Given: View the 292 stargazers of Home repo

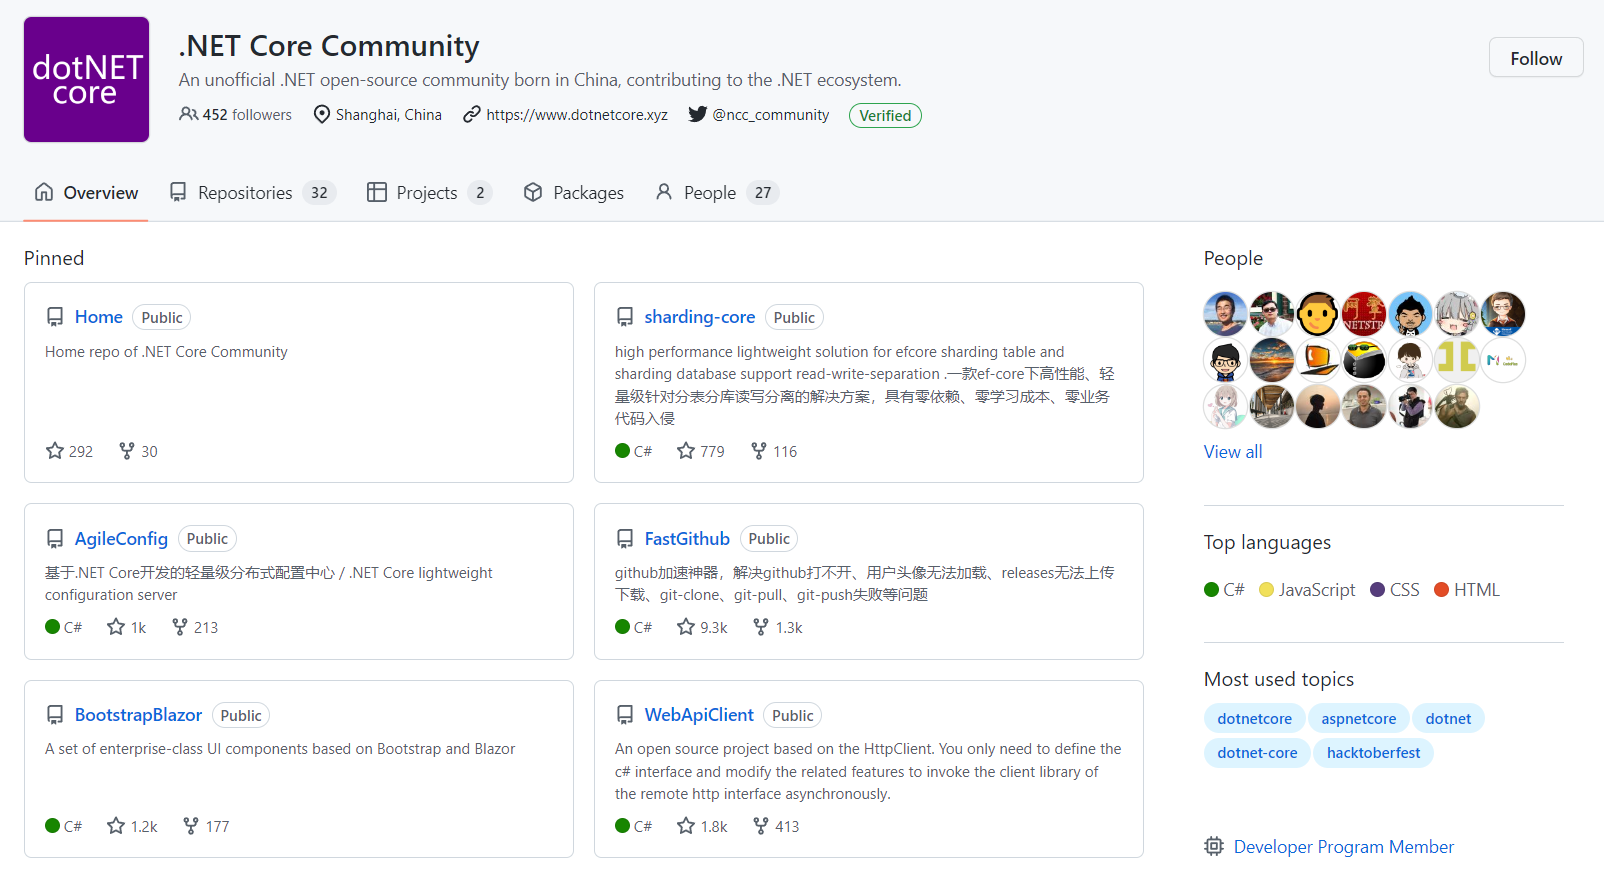Looking at the screenshot, I should [x=69, y=451].
